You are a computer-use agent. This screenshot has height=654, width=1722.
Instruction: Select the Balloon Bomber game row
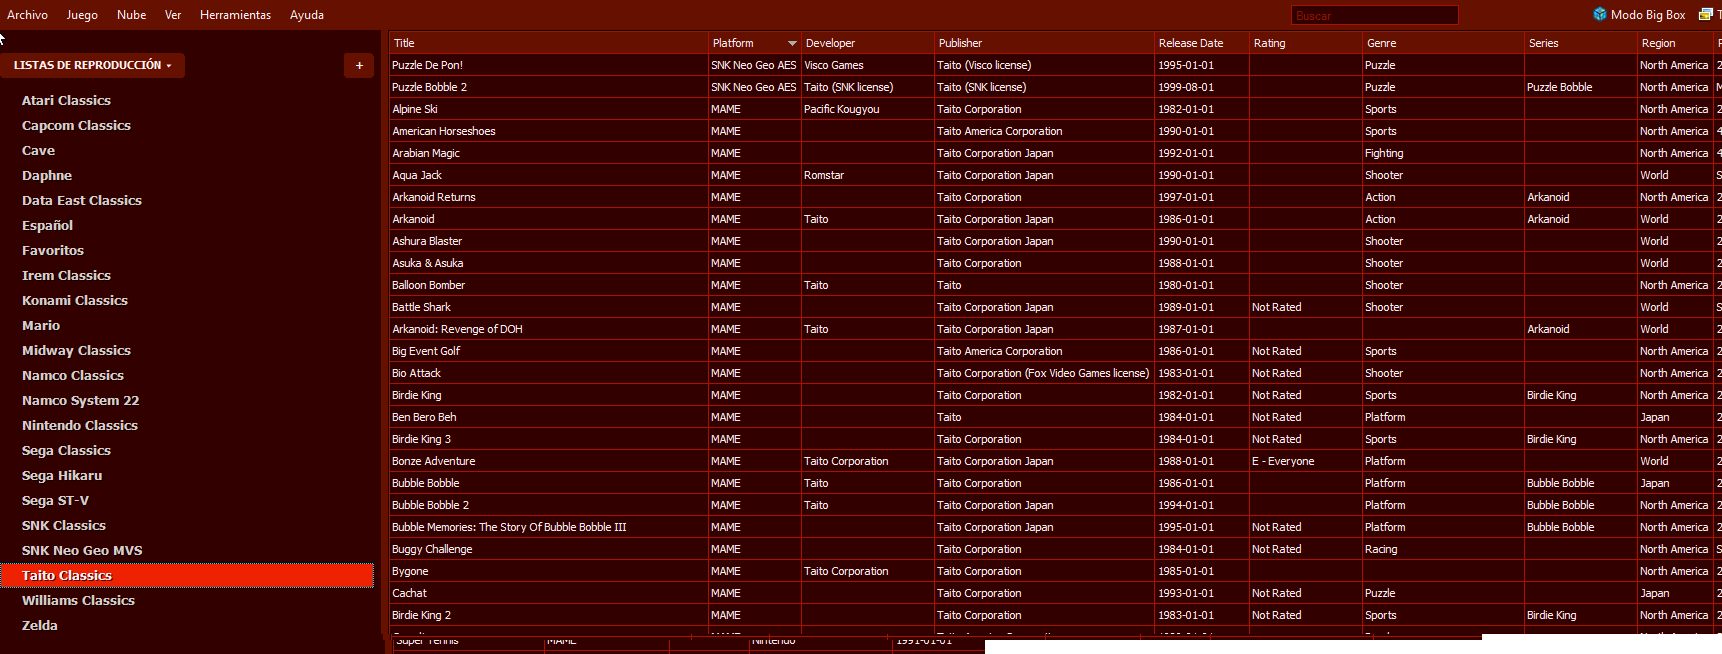[x=1055, y=285]
